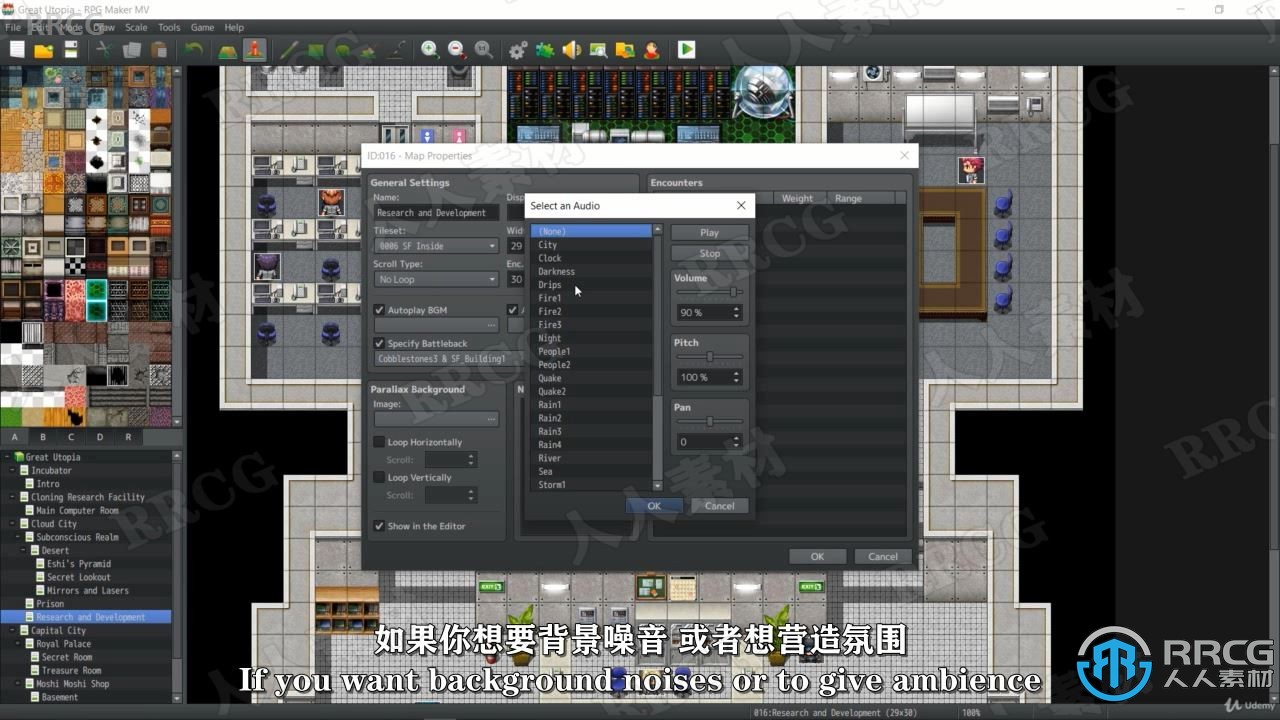Uncheck the Autoplay BGM checkbox

[379, 310]
